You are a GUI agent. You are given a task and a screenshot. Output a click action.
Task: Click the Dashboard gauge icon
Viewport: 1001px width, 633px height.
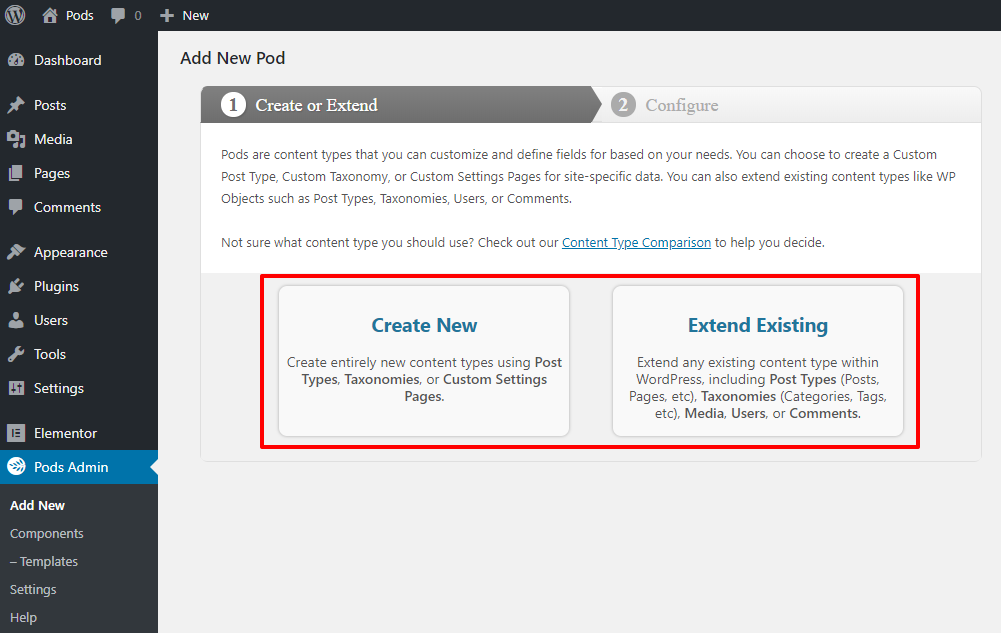tap(16, 60)
